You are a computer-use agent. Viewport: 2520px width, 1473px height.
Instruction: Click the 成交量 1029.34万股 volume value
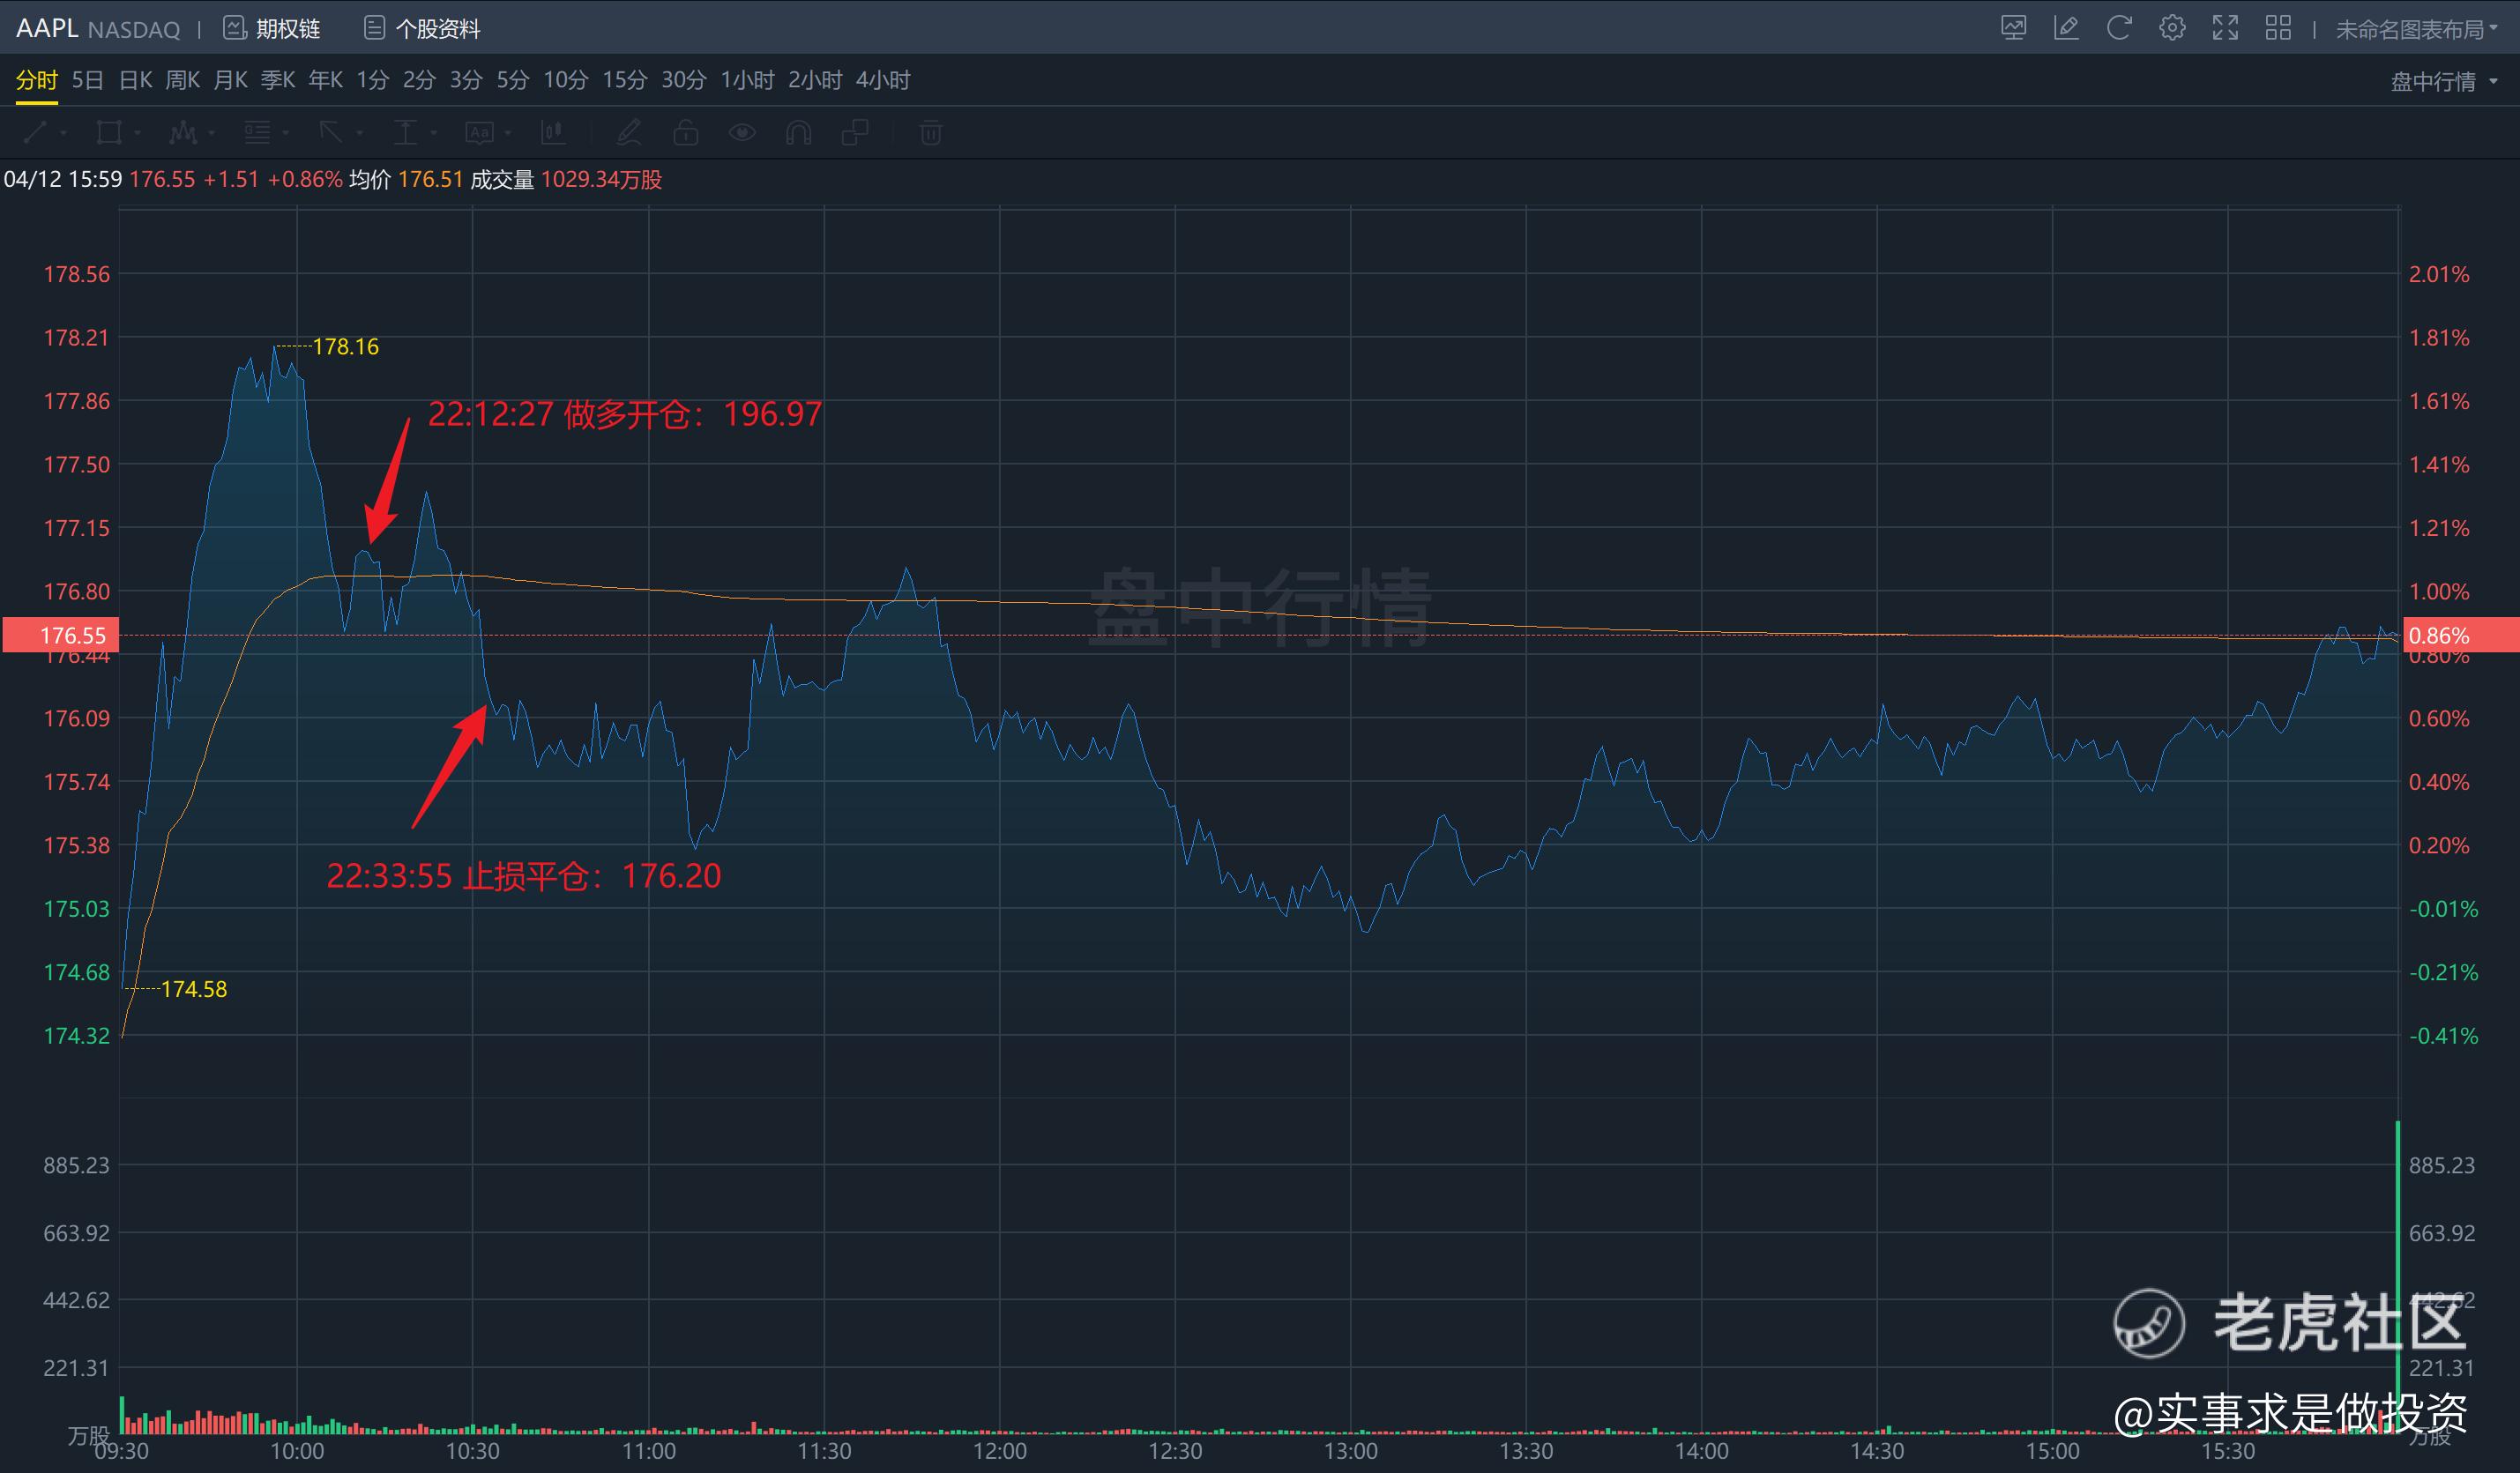pyautogui.click(x=567, y=180)
